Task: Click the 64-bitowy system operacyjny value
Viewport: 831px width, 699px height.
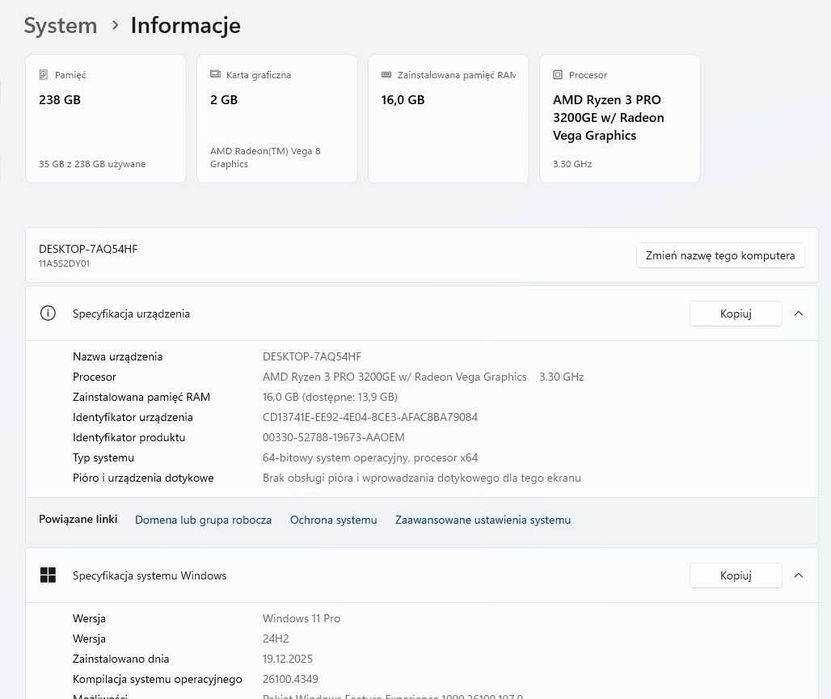Action: (370, 457)
